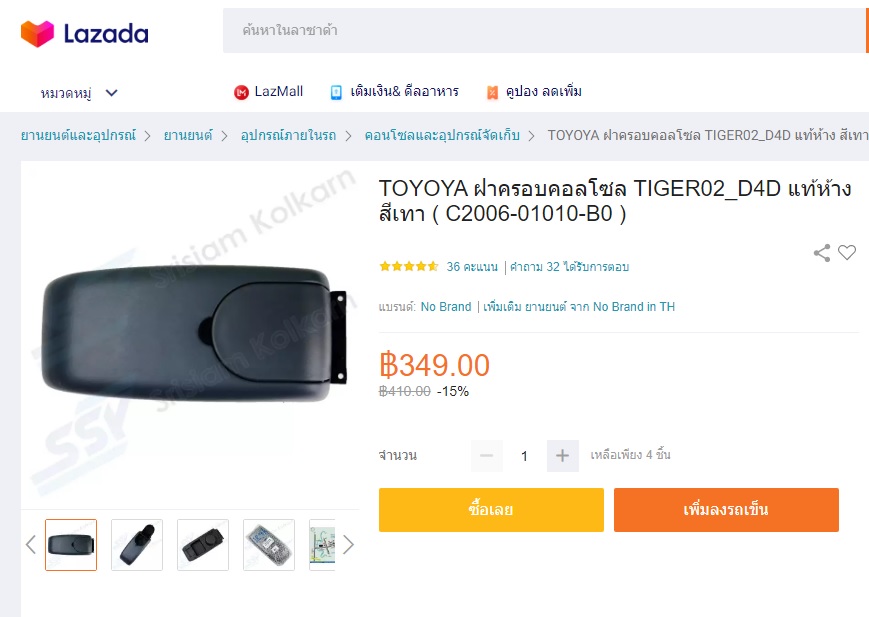Open the No Brand brand link
Screen dimensions: 869x617
pyautogui.click(x=446, y=307)
